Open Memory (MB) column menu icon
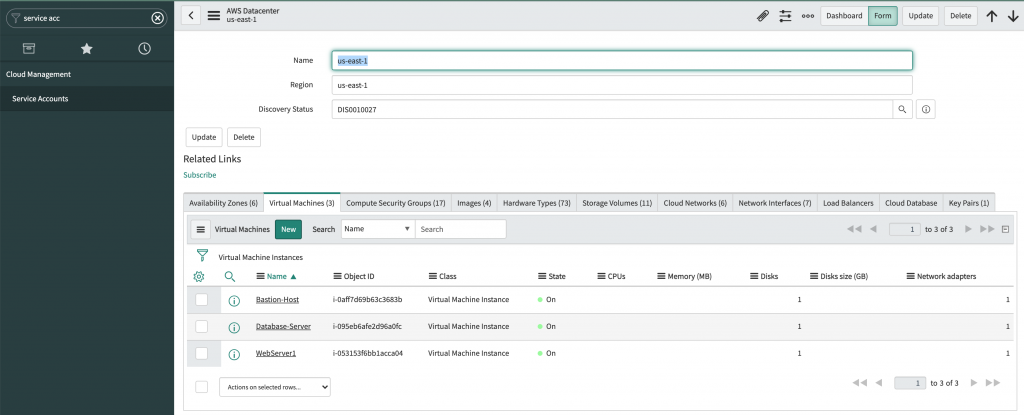The image size is (1024, 415). click(x=661, y=276)
